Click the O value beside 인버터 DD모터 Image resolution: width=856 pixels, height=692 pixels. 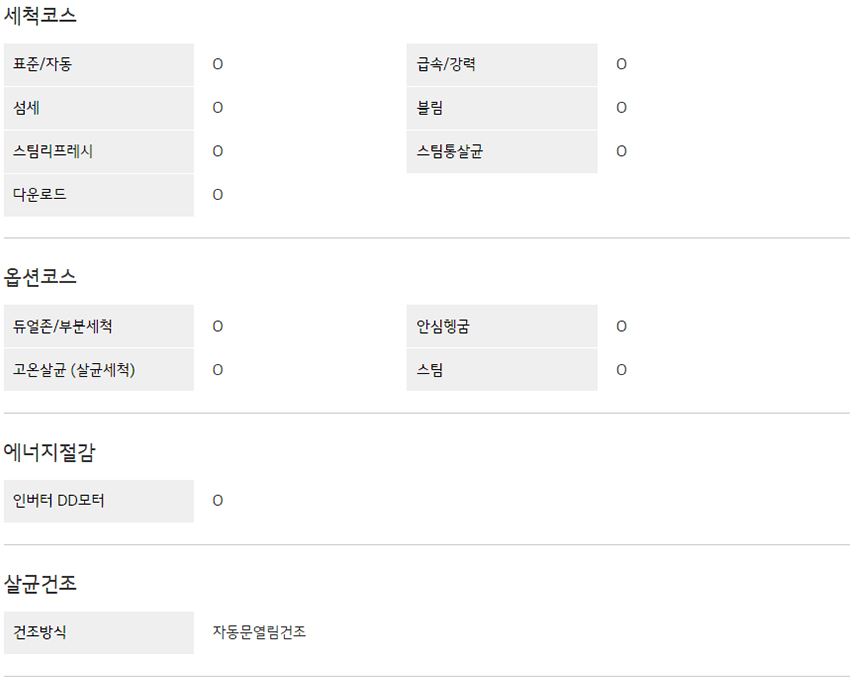[x=218, y=501]
